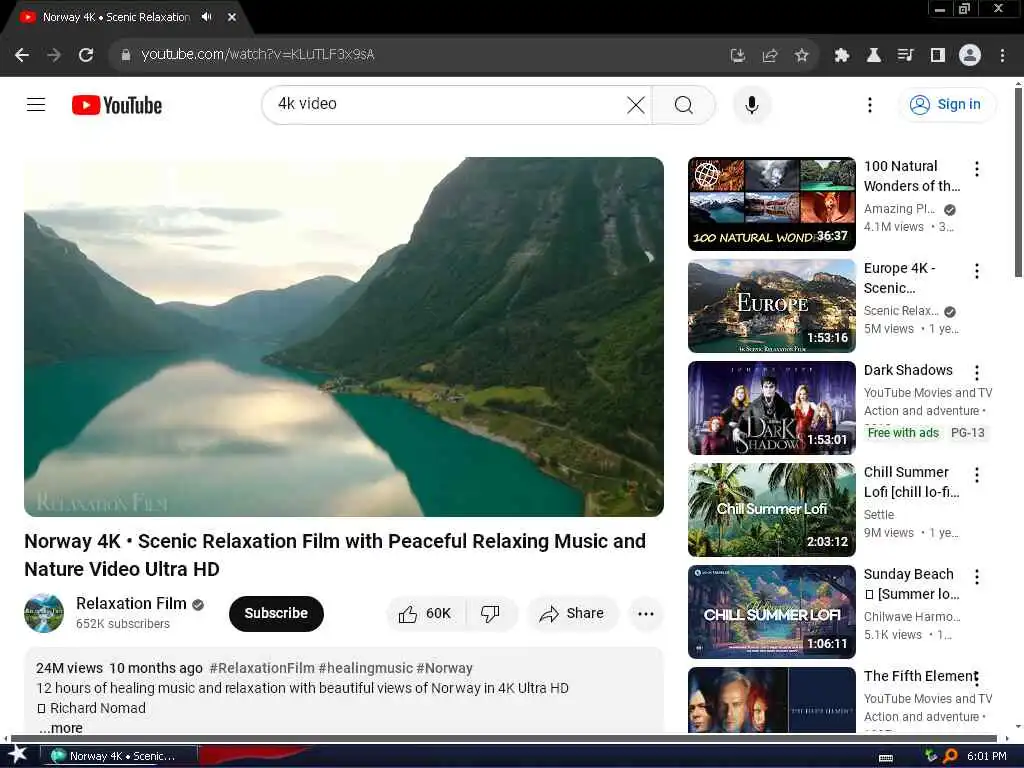
Task: Install app via address bar download icon
Action: (737, 55)
